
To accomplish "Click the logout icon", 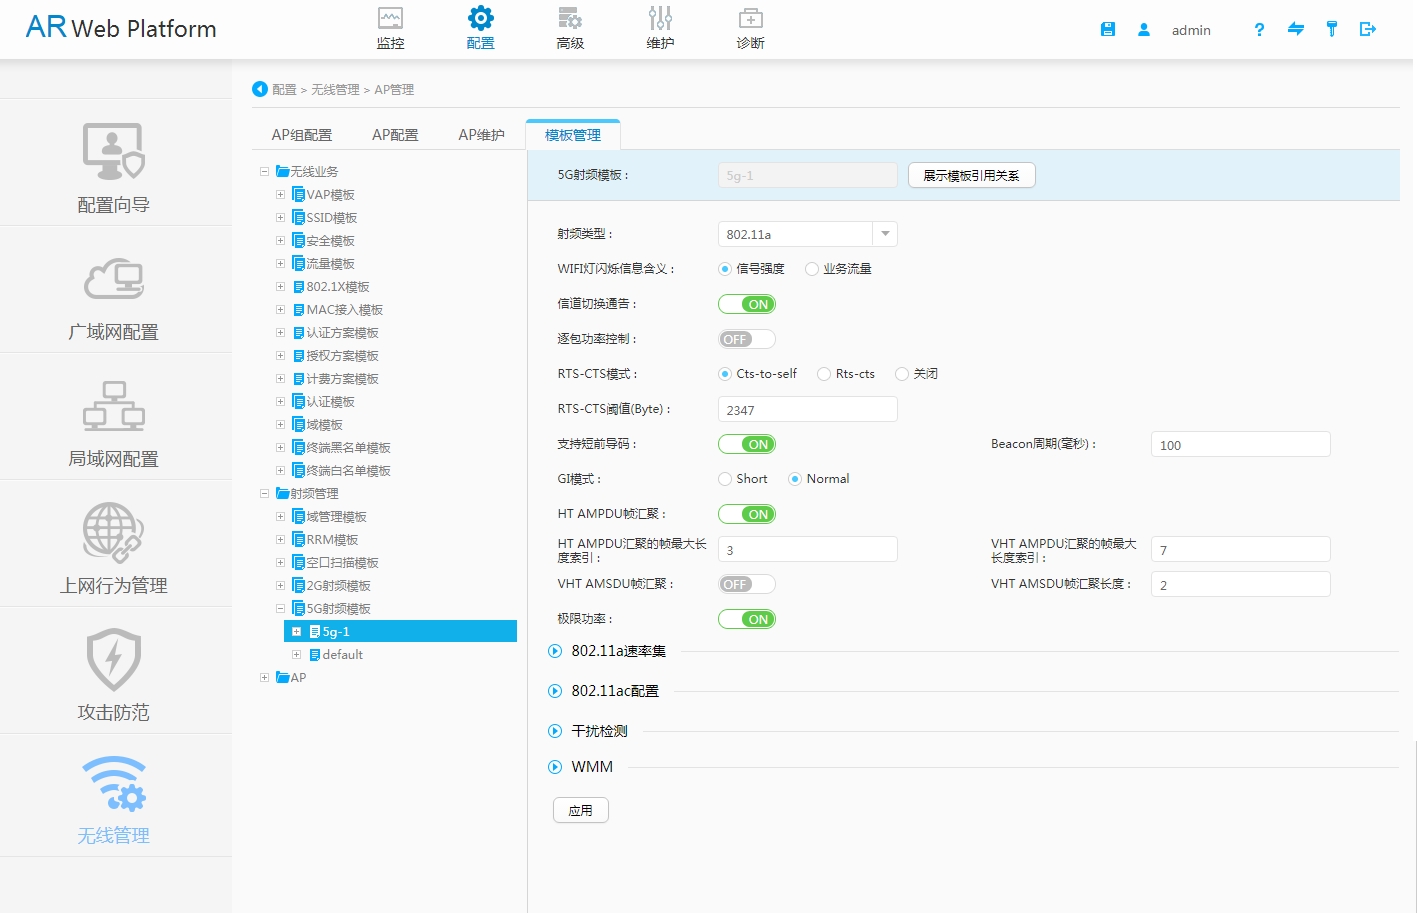I will 1368,30.
